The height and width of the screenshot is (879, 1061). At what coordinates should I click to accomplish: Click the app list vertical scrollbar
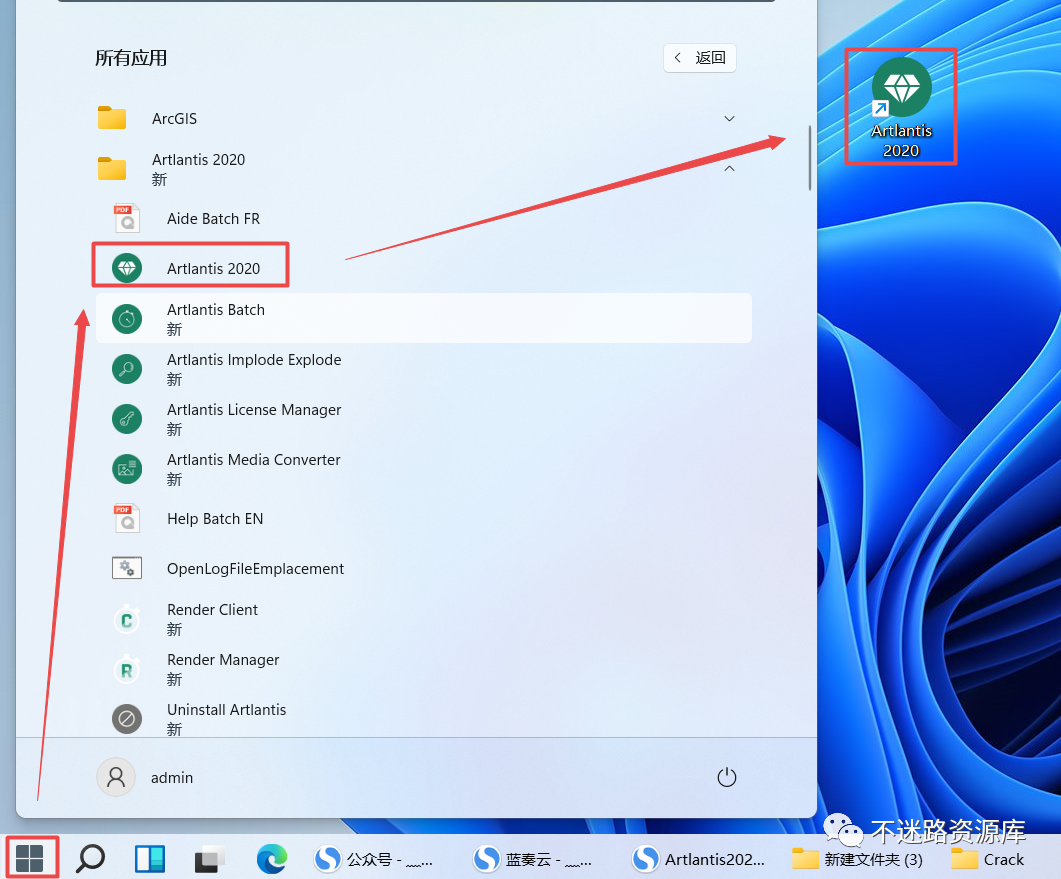click(809, 158)
